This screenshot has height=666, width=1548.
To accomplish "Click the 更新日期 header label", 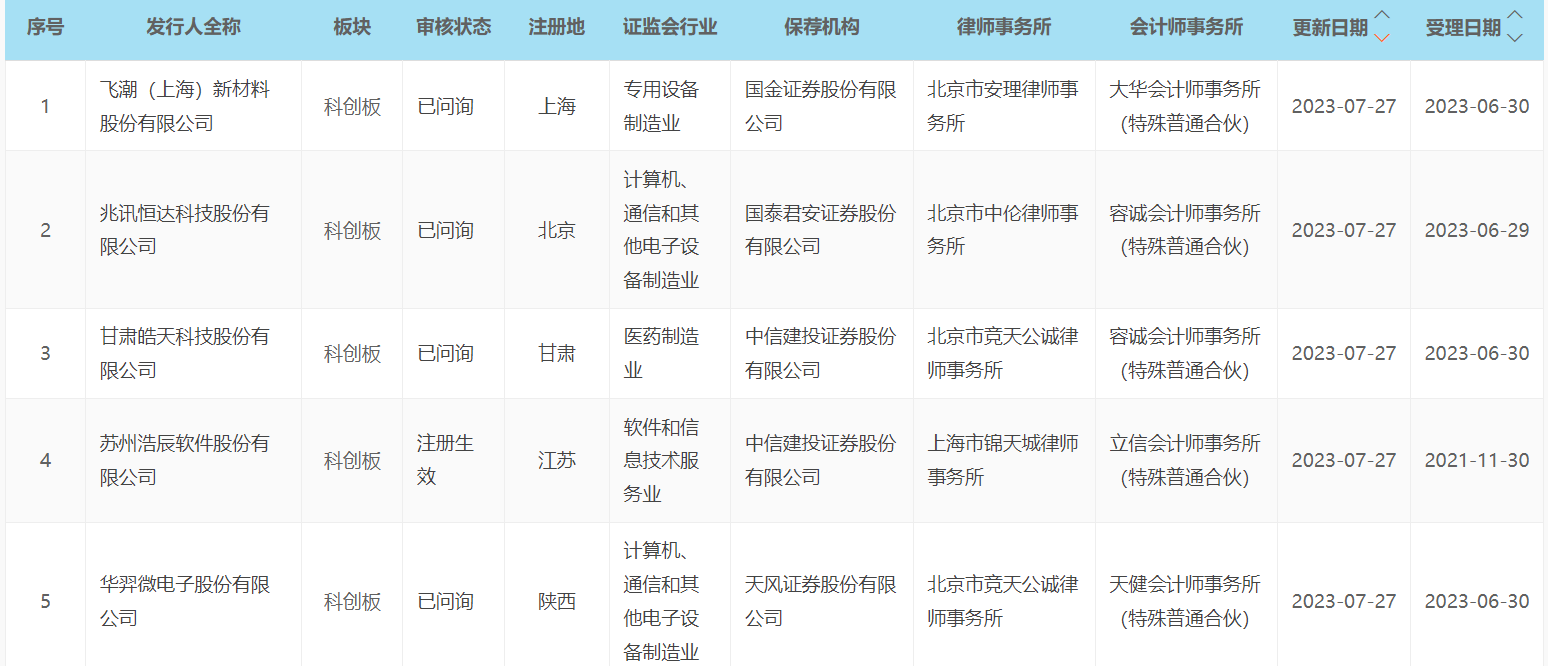I will (1330, 28).
